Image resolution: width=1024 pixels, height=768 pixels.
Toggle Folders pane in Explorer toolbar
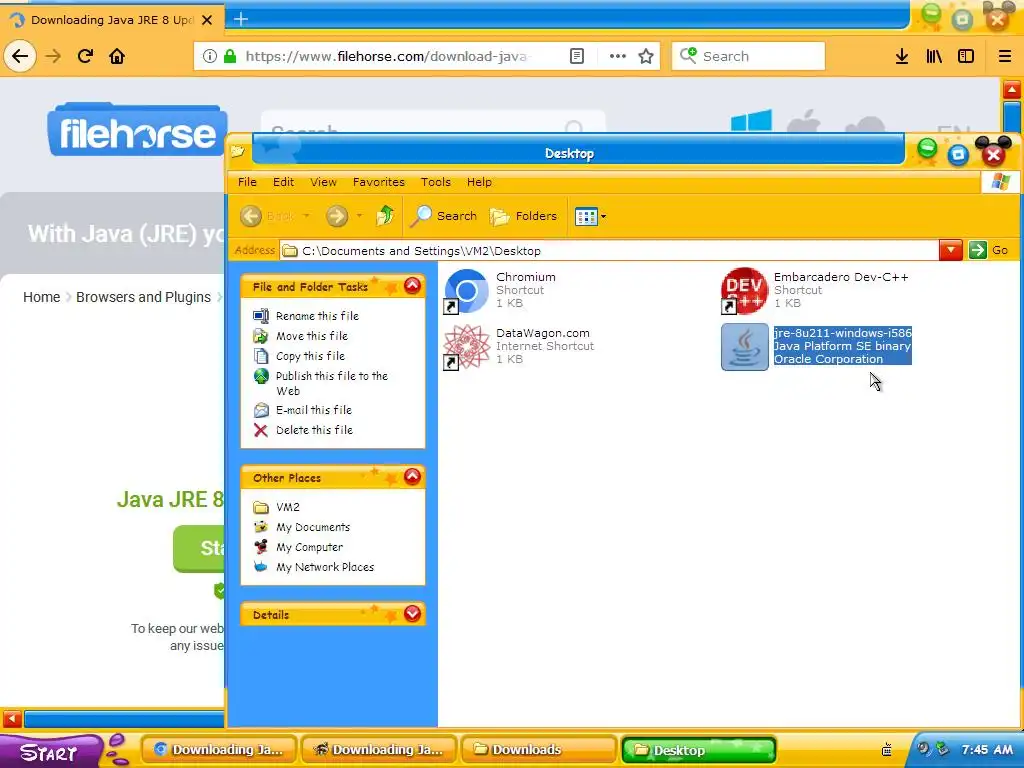tap(523, 216)
